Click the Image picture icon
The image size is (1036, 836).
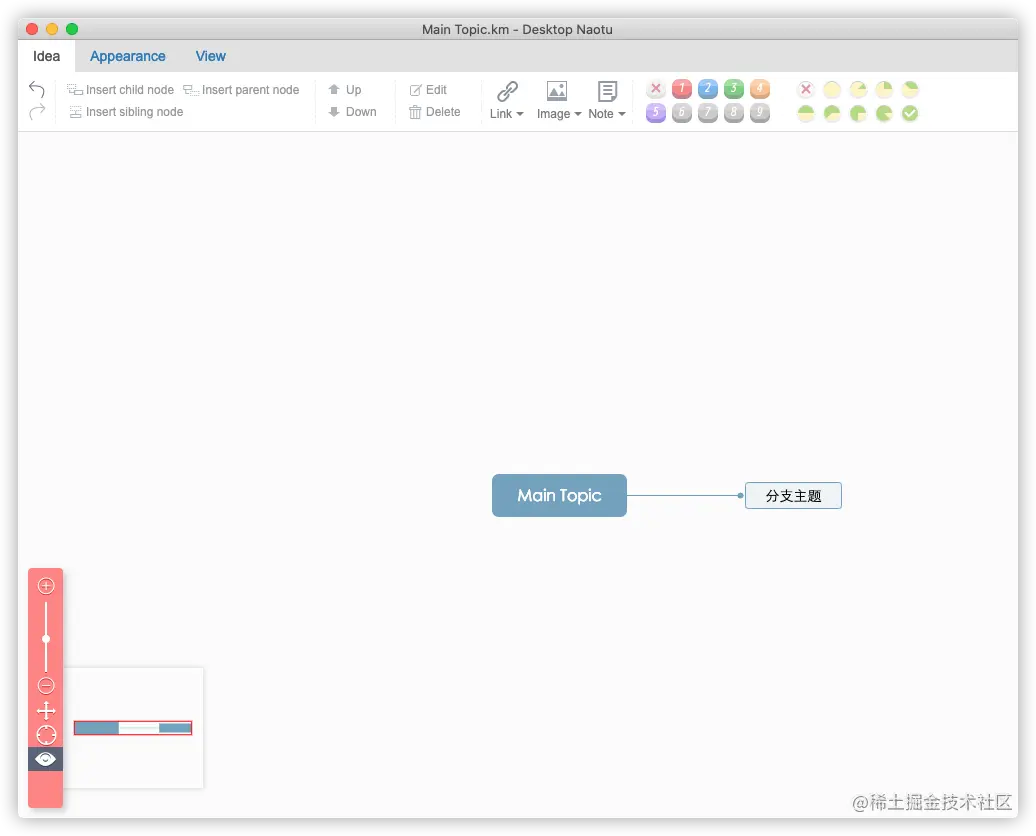556,91
